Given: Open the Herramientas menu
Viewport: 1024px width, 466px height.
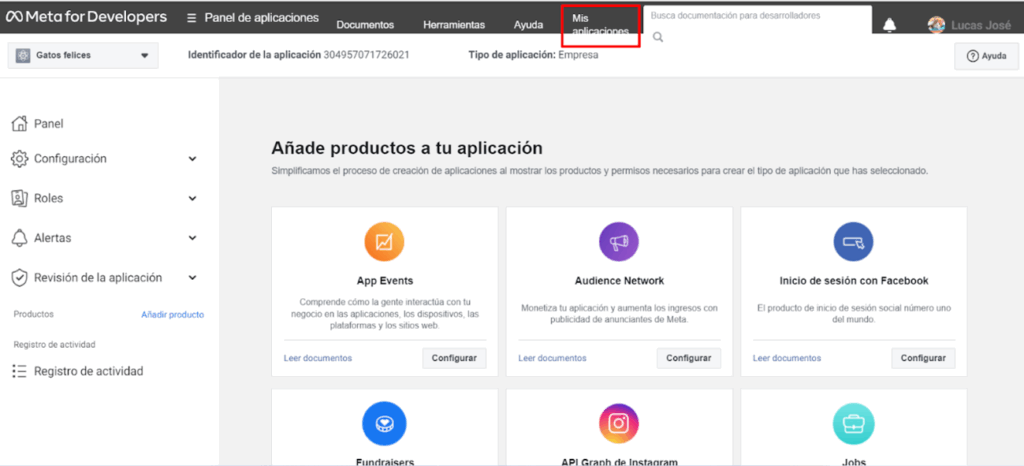Looking at the screenshot, I should point(454,25).
